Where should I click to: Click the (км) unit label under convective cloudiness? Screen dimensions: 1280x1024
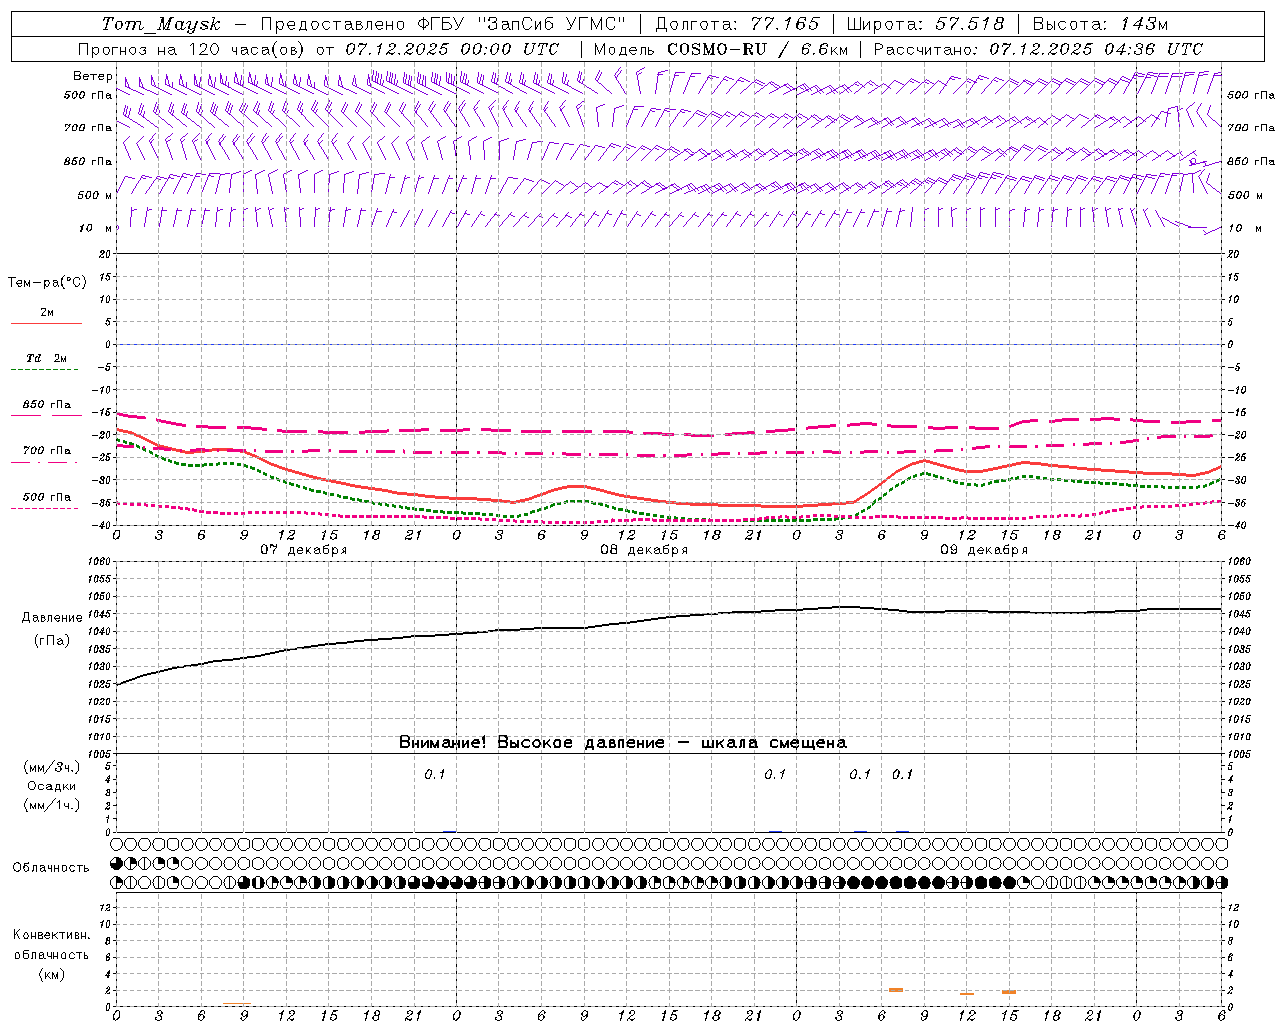(52, 974)
